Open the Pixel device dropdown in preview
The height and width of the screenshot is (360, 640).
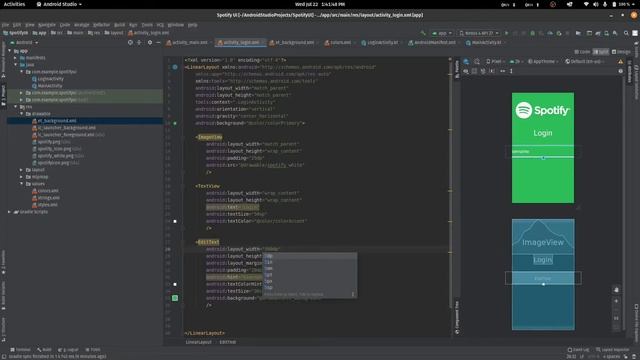495,62
